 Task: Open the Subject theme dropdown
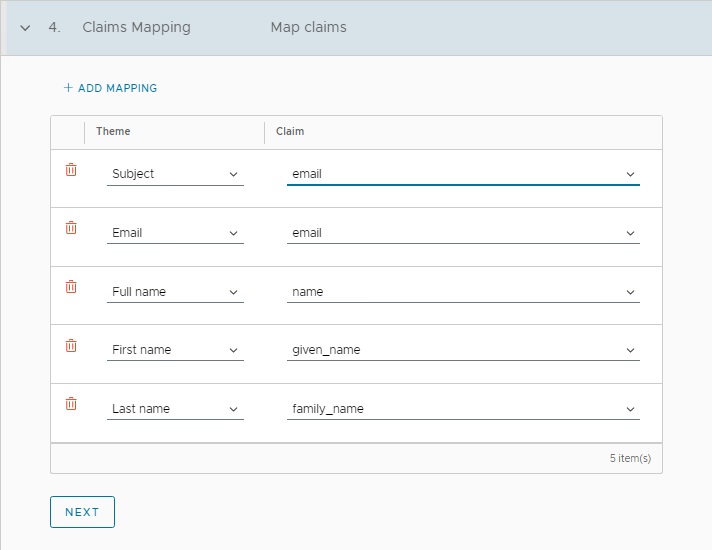click(175, 174)
